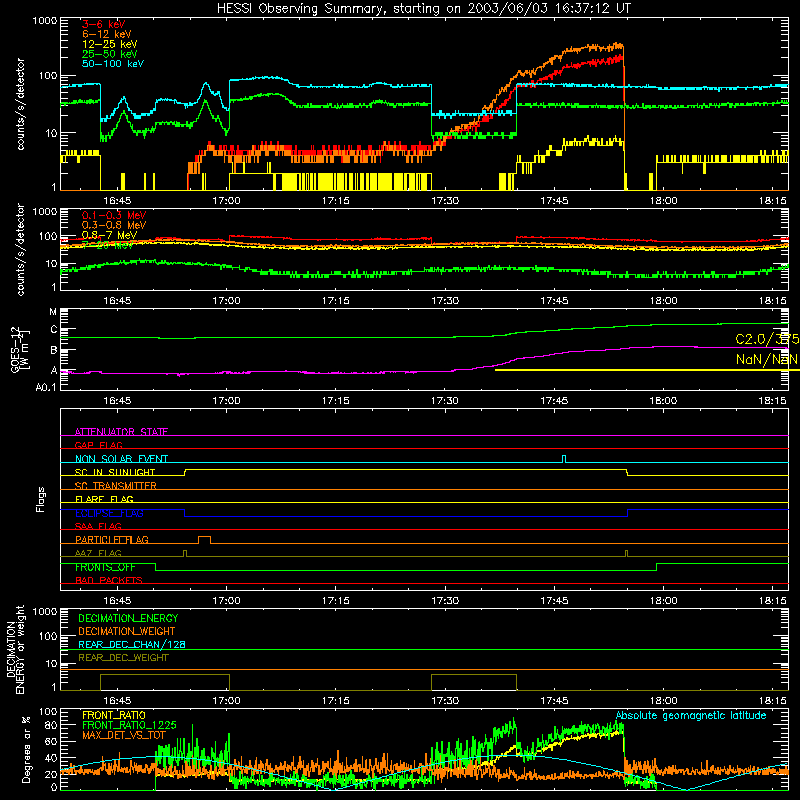Click the yellow GOES flare interval bar
This screenshot has width=800, height=800.
647,370
